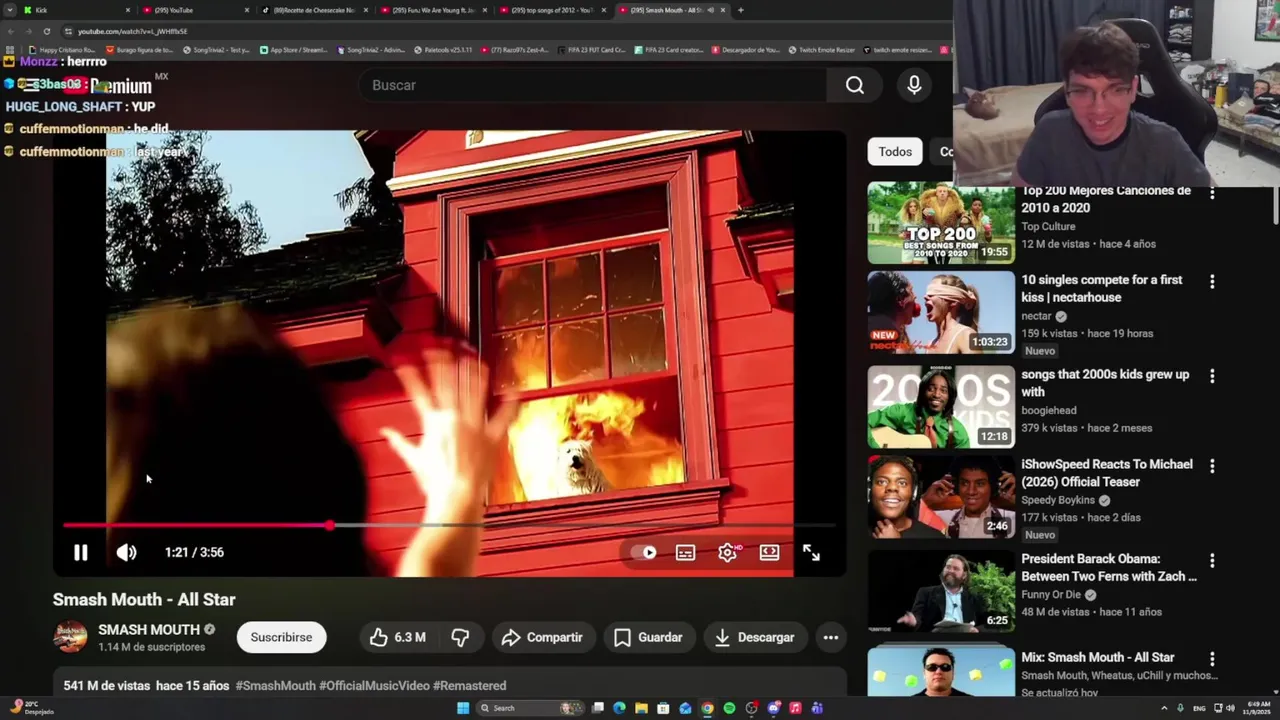Click the taskbar Search box
The height and width of the screenshot is (720, 1280).
coord(529,708)
